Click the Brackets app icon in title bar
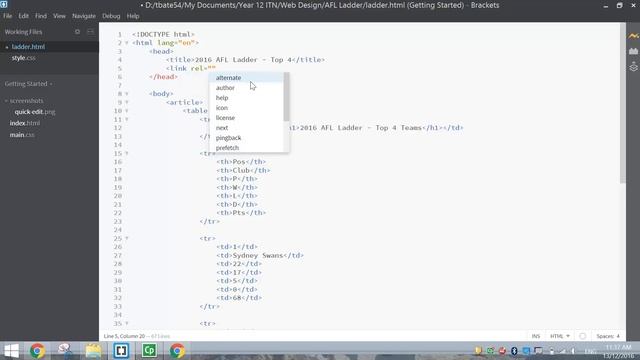640x360 pixels. tap(4, 4)
